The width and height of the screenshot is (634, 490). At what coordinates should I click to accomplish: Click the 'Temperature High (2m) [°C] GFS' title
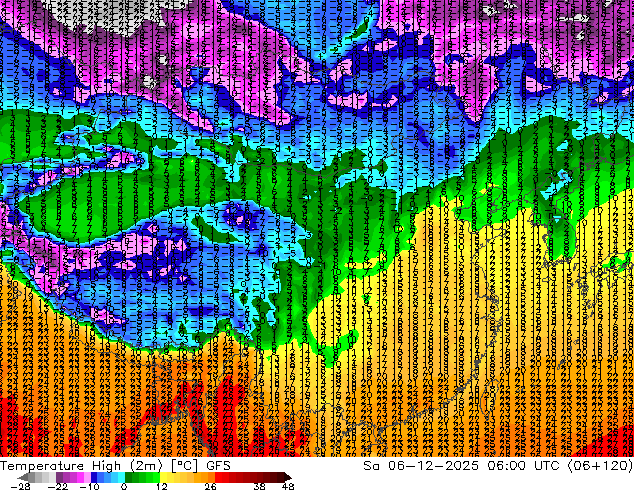[x=115, y=466]
